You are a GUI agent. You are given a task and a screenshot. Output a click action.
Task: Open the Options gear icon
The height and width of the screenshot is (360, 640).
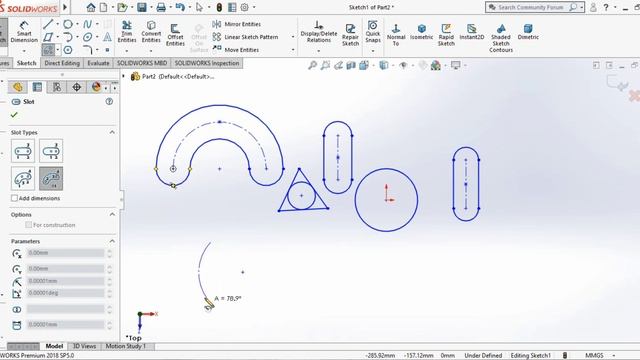click(244, 7)
